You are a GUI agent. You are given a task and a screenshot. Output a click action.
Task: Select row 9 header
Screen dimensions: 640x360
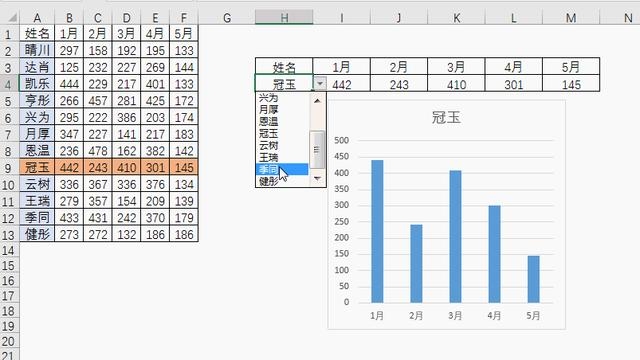tap(9, 167)
